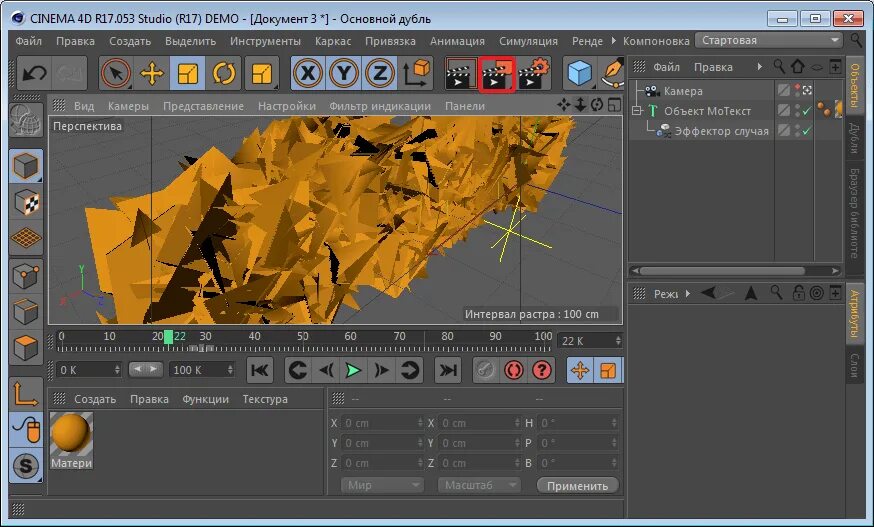Open the Функции menu in material manager
The height and width of the screenshot is (527, 874).
pos(205,399)
